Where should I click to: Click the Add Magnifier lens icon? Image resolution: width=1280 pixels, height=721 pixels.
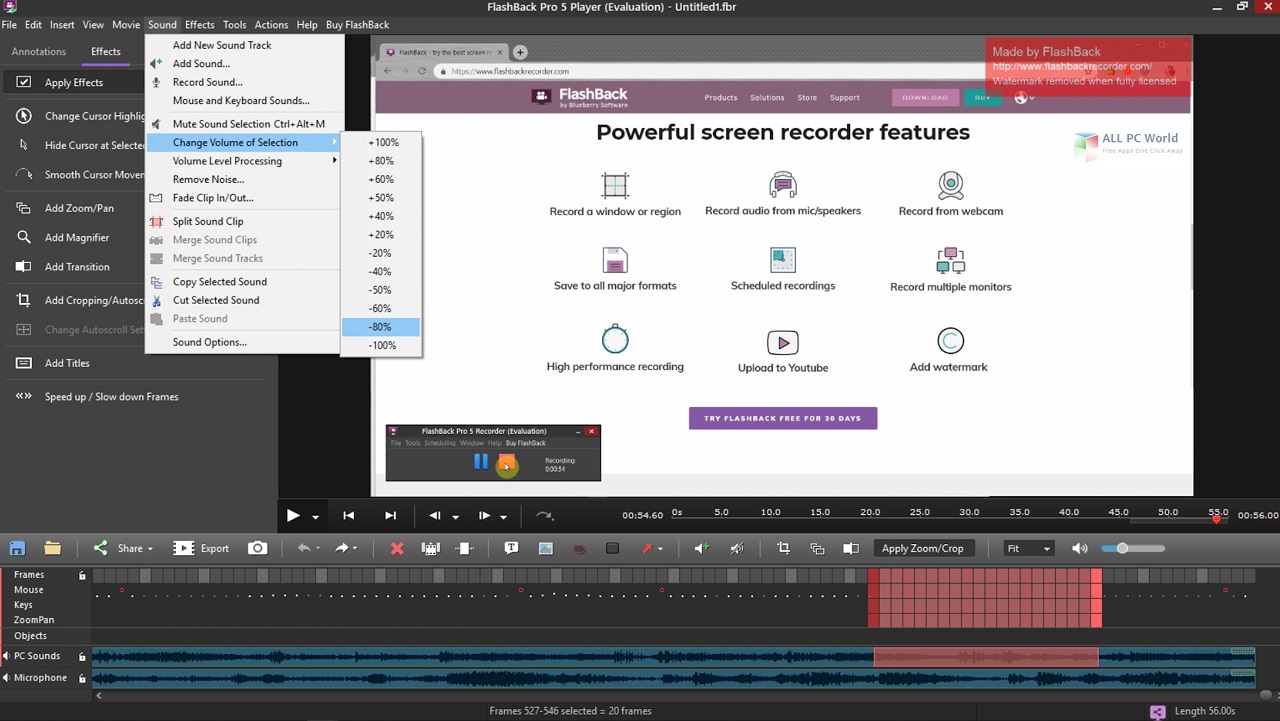[24, 237]
